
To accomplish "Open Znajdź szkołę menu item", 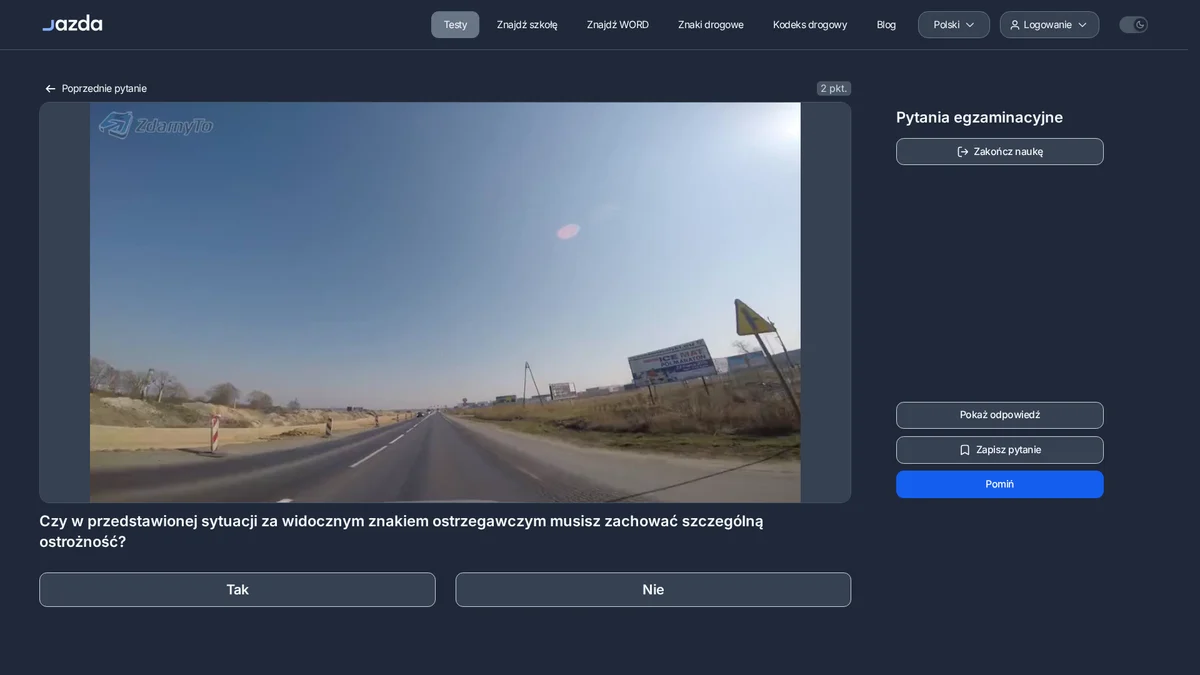I will click(x=527, y=25).
